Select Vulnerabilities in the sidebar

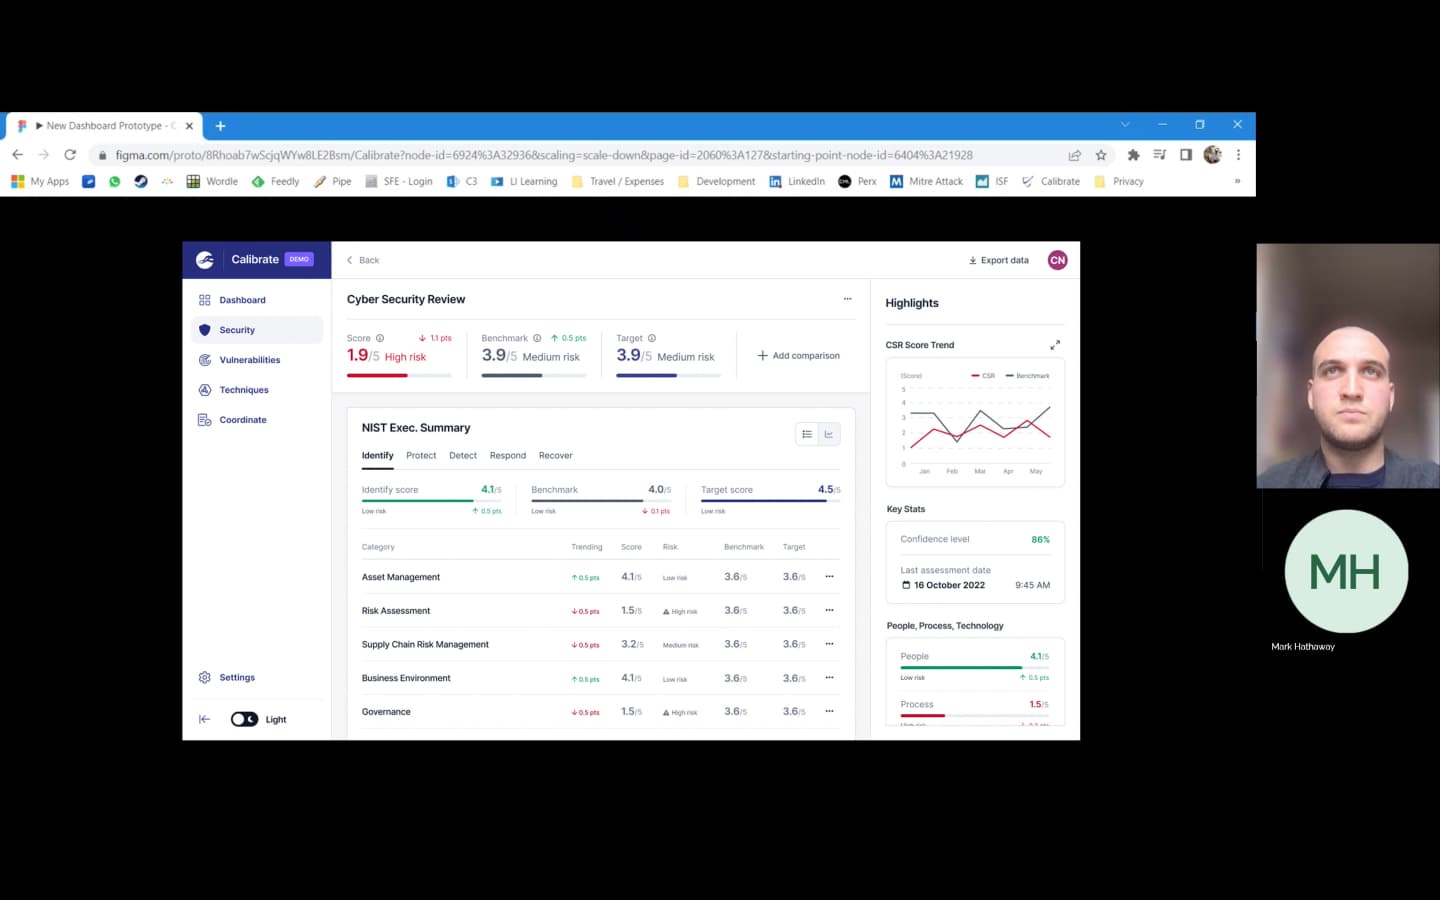[x=249, y=360]
